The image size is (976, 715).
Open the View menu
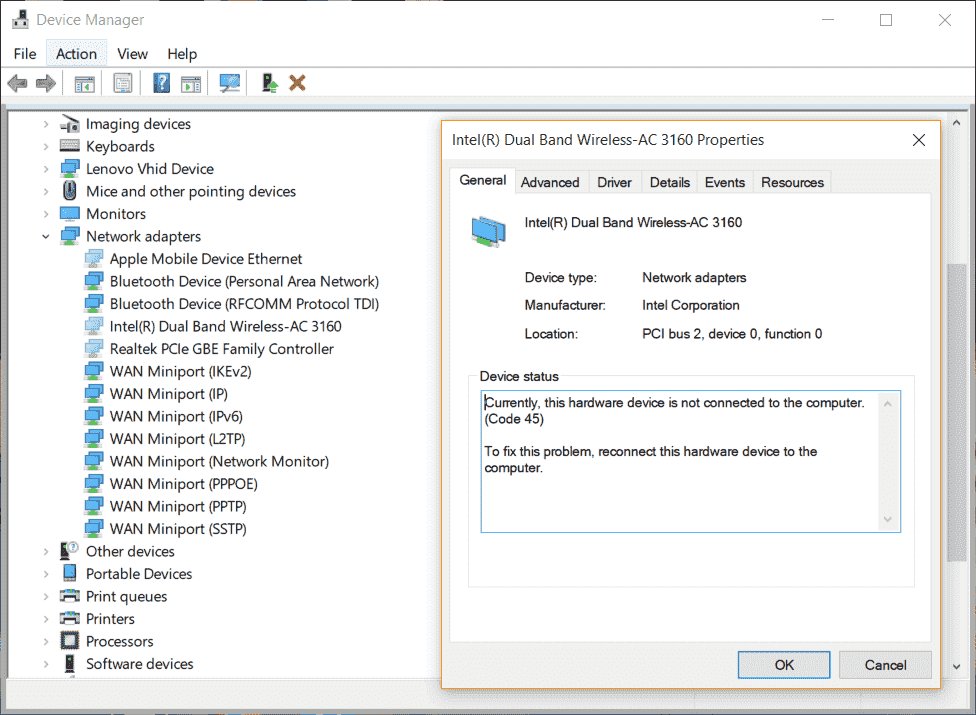[x=133, y=54]
